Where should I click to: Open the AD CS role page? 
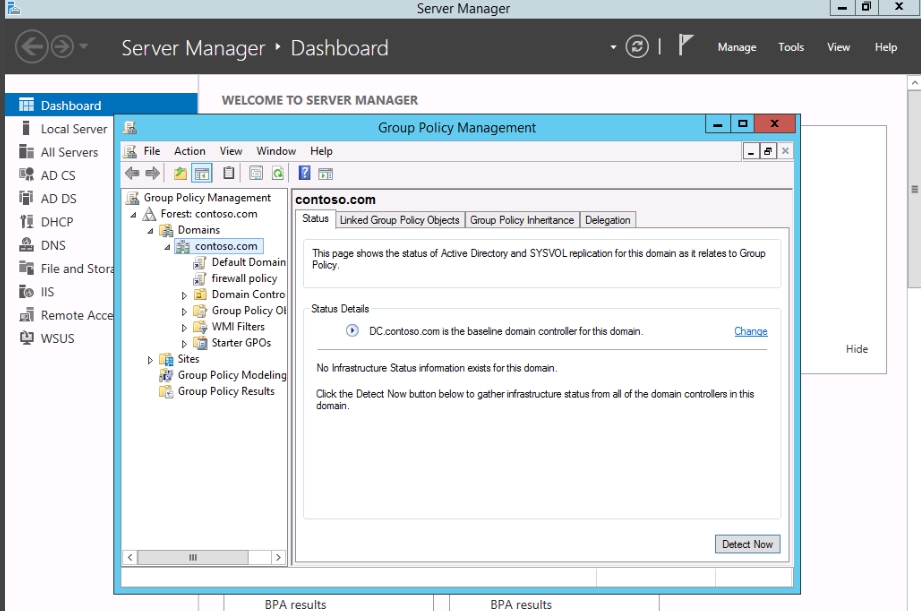[x=59, y=175]
